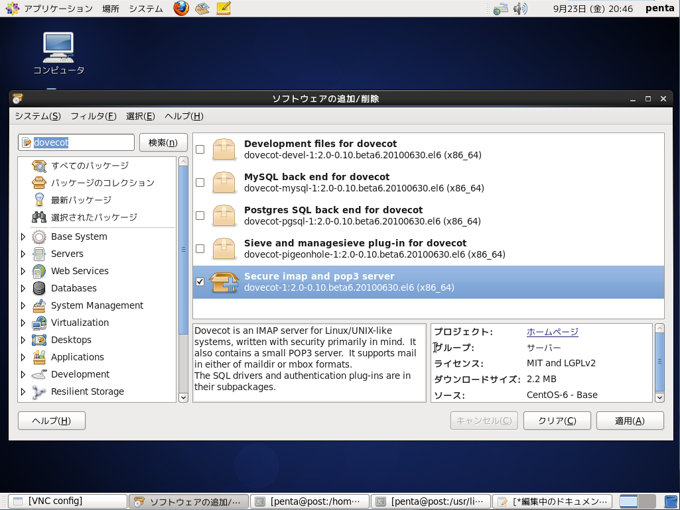This screenshot has height=510, width=680.
Task: Click the 適用(A) apply button
Action: tap(630, 421)
